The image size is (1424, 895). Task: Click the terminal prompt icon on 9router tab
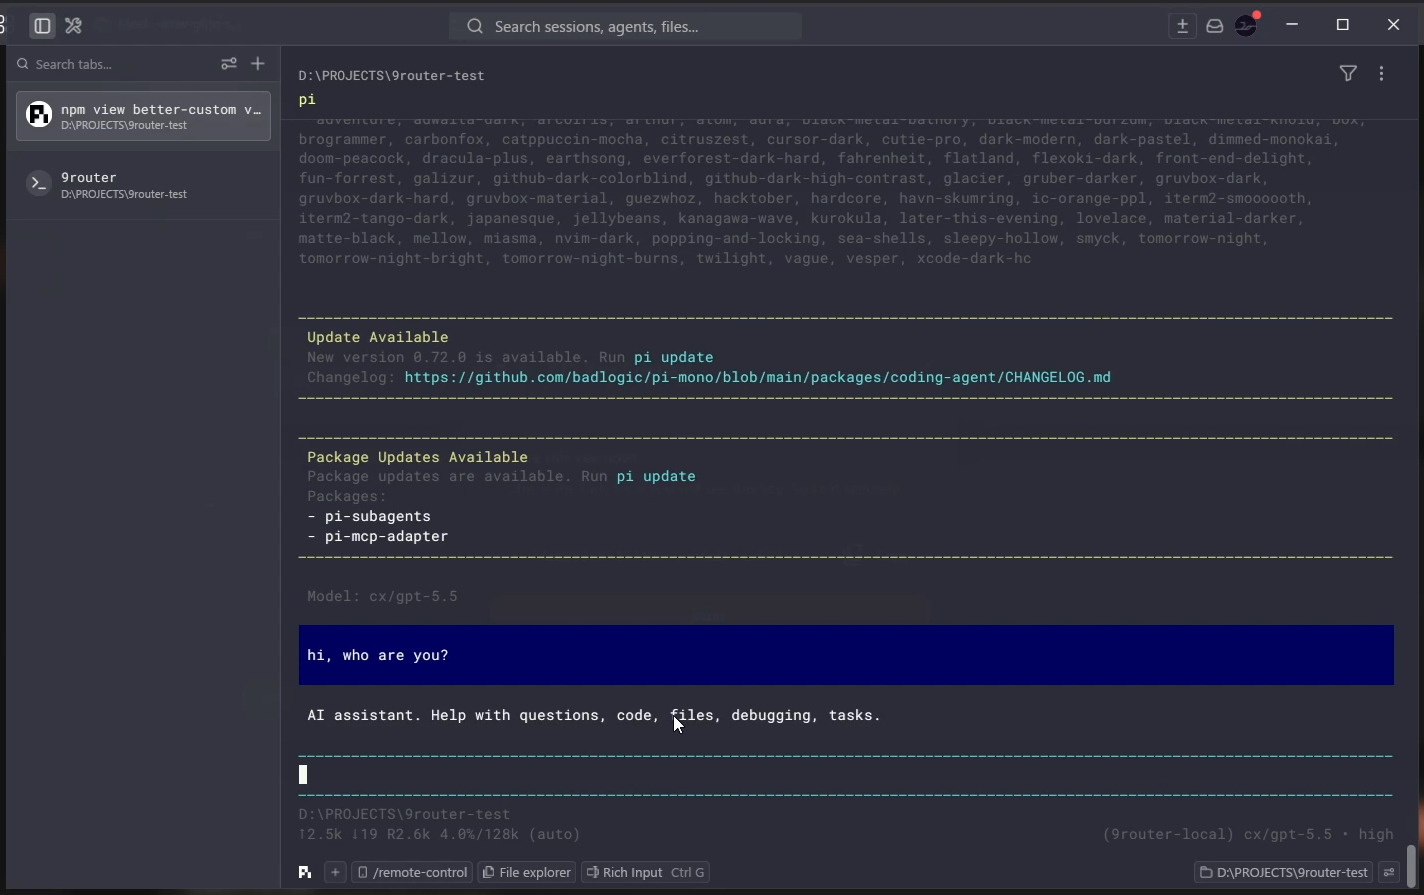tap(39, 184)
